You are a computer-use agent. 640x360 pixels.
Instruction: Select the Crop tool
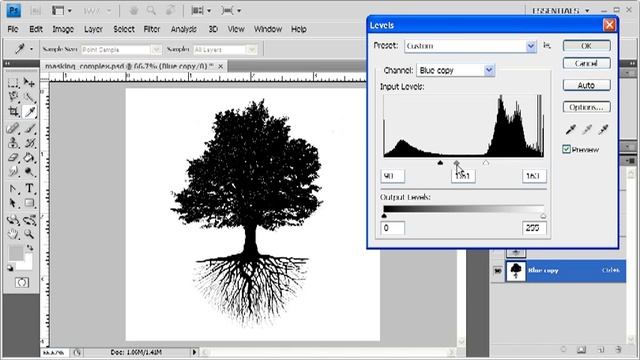pos(13,111)
